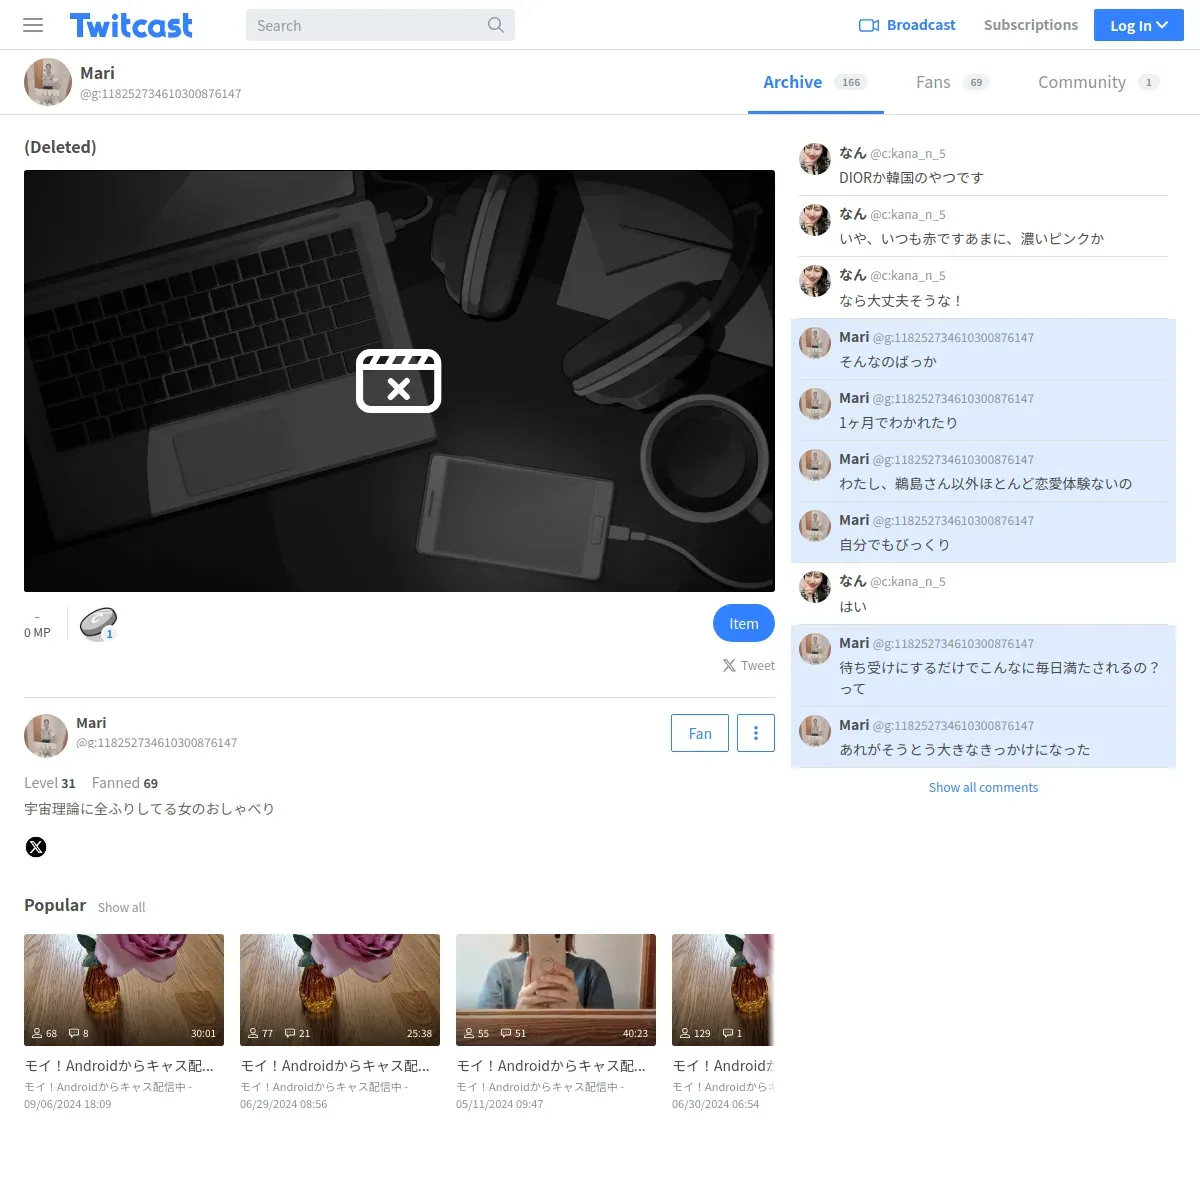This screenshot has height=1195, width=1200.
Task: Click Mari's avatar in page header
Action: coord(48,82)
